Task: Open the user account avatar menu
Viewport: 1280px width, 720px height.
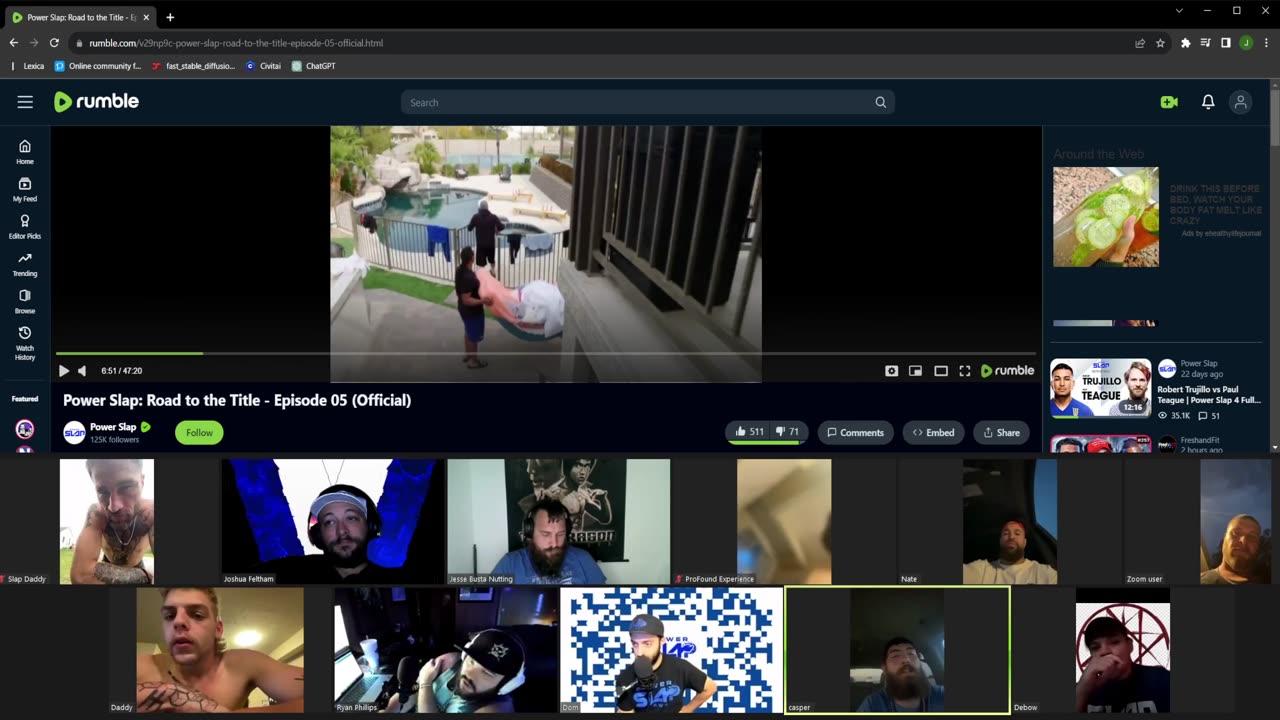Action: click(x=1241, y=102)
